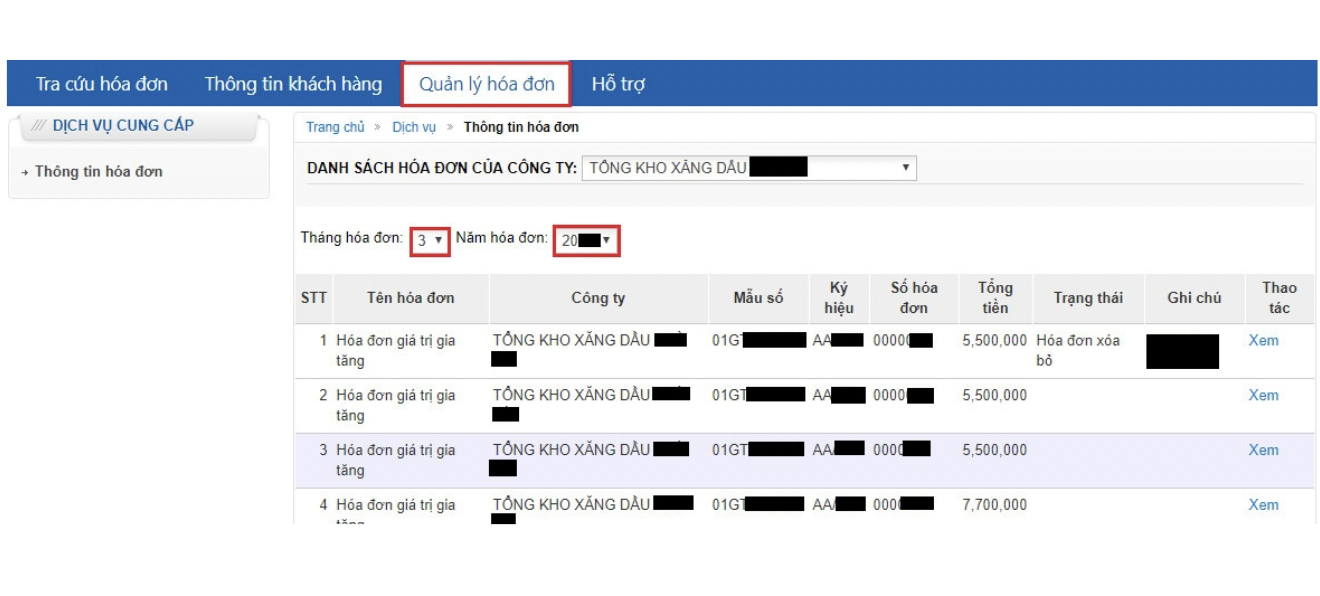Click the Số hóa đơn column header

tap(914, 298)
